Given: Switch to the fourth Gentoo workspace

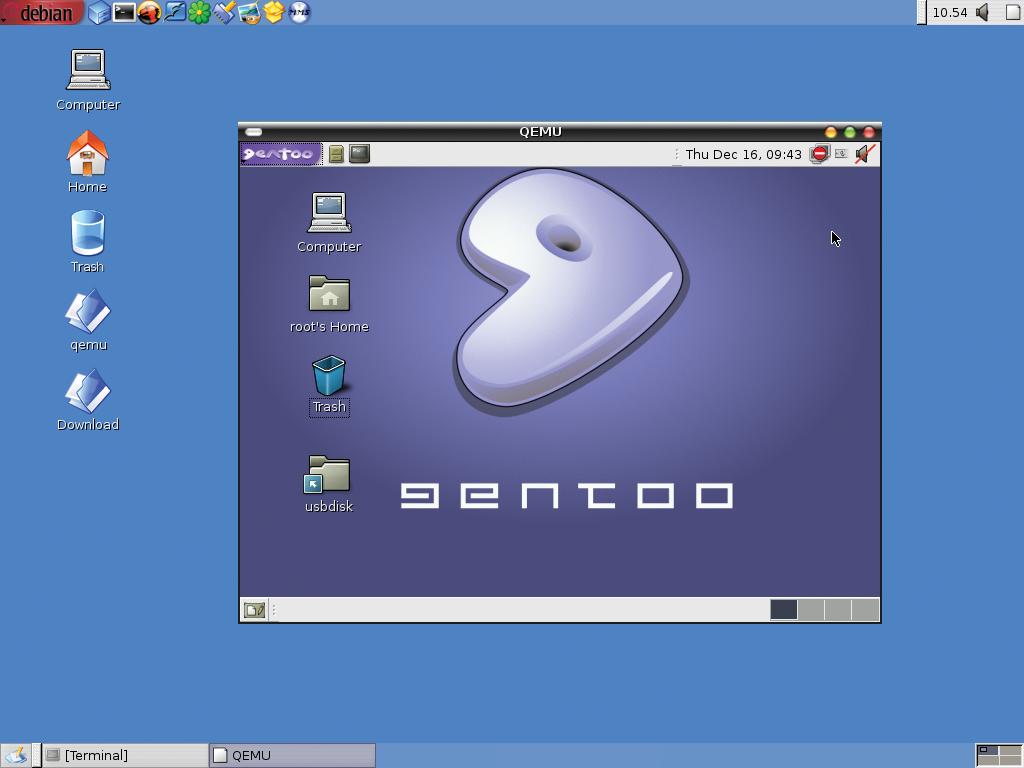Looking at the screenshot, I should pyautogui.click(x=865, y=610).
